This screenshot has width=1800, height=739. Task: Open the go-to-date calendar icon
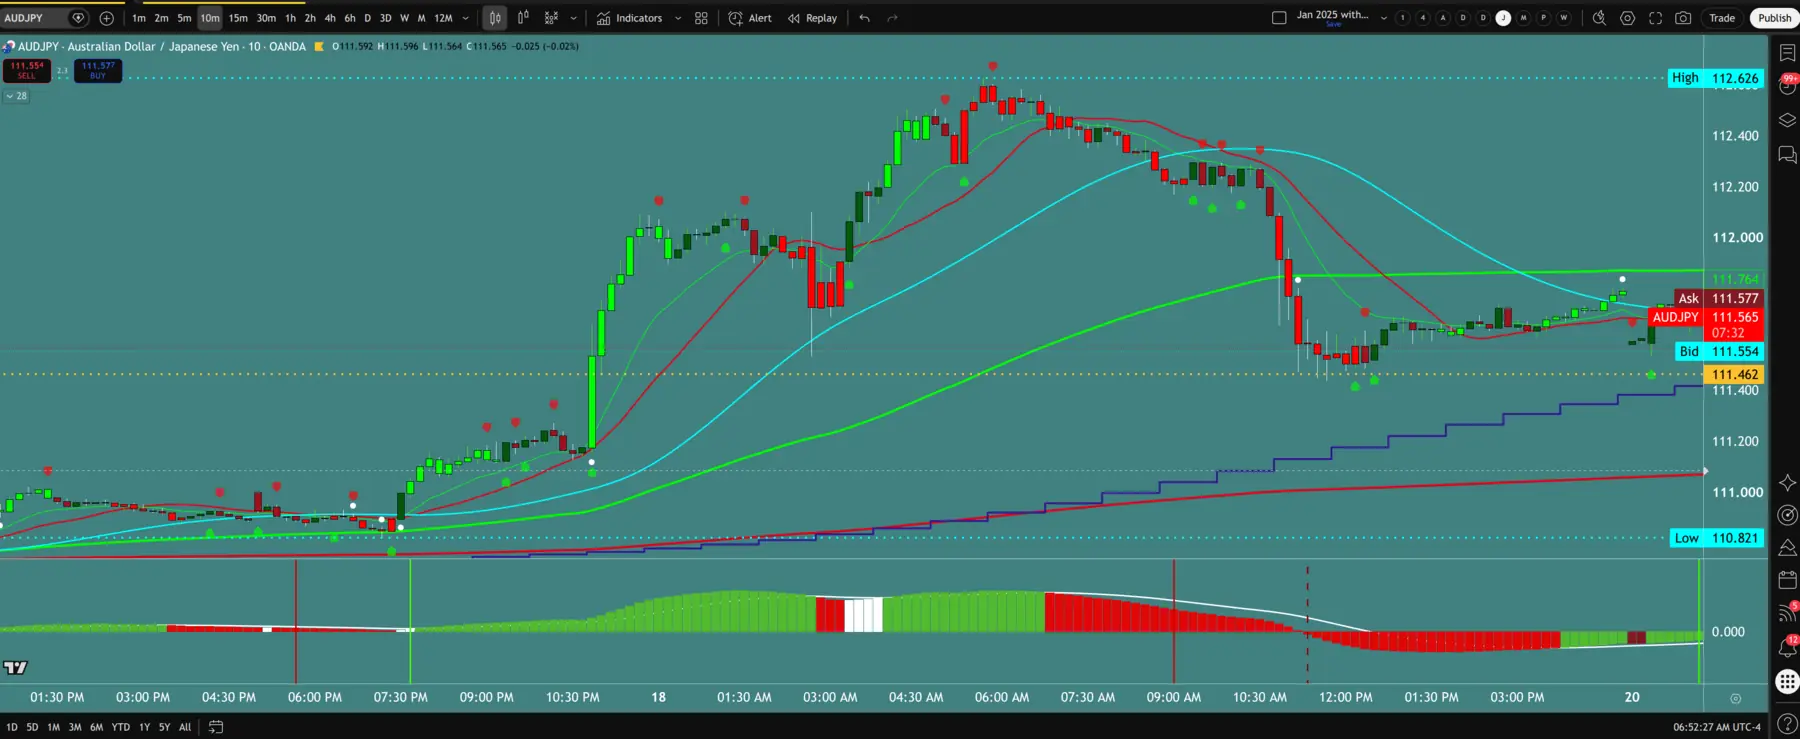[216, 727]
